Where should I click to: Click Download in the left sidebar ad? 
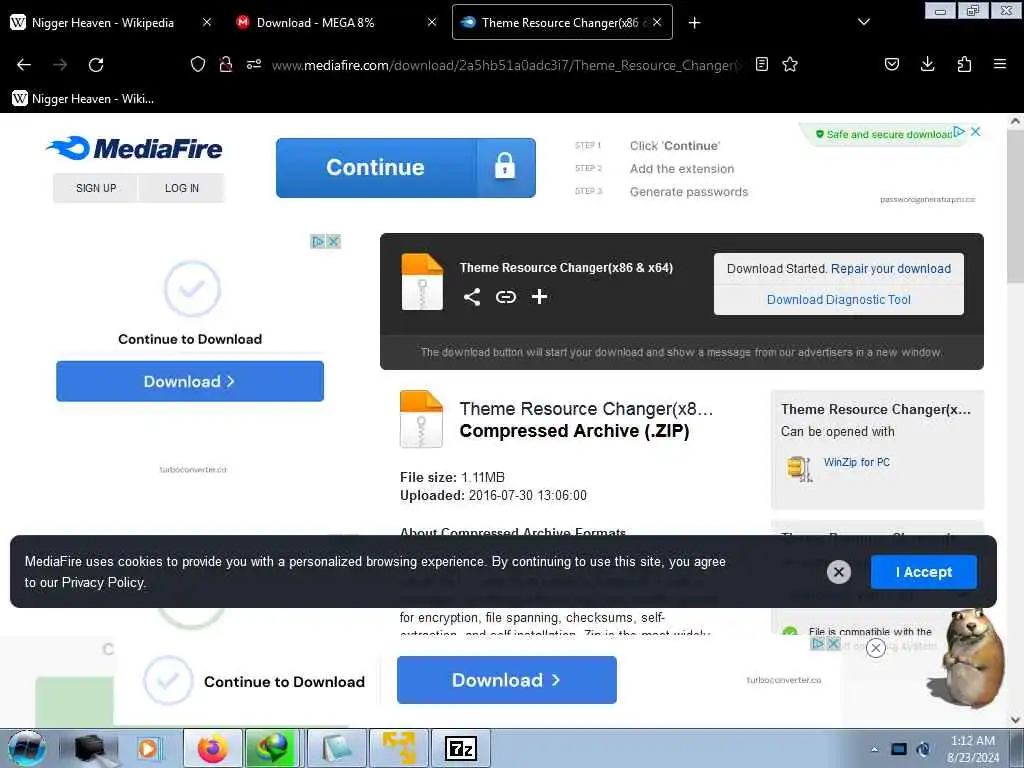[190, 381]
